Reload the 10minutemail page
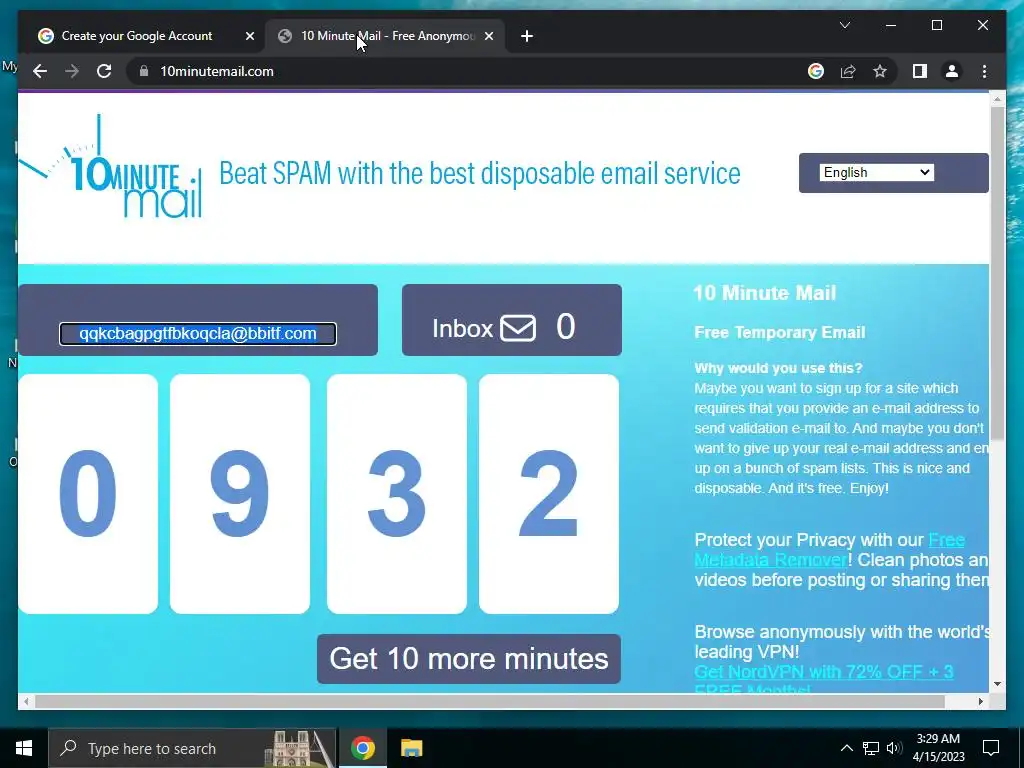 click(x=104, y=71)
